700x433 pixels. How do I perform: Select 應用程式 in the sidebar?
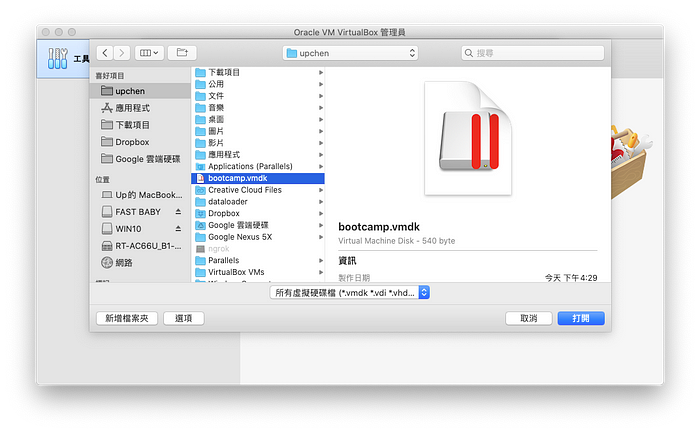click(x=140, y=108)
